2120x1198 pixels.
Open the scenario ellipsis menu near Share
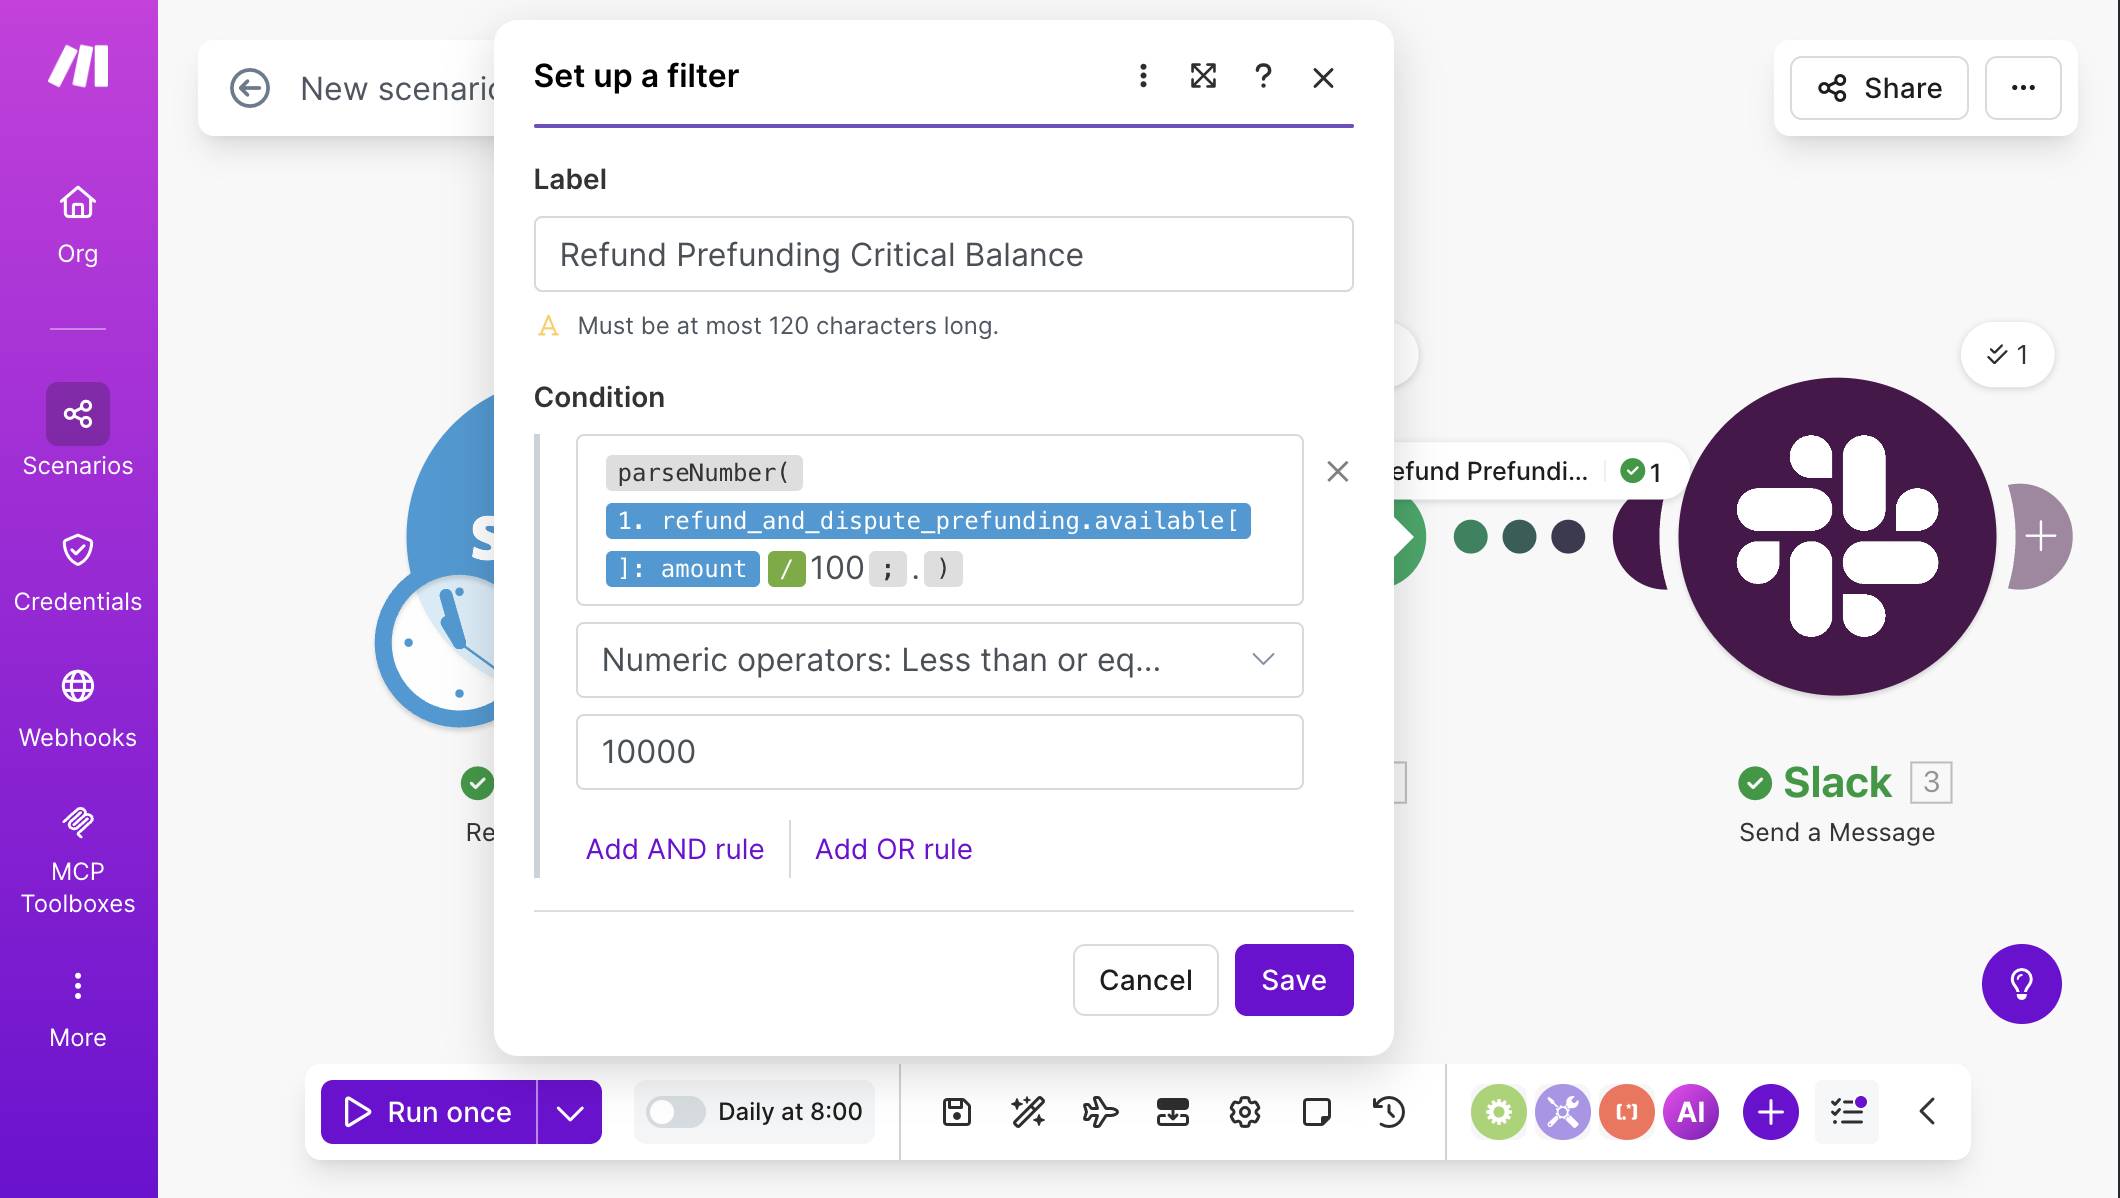coord(2023,88)
